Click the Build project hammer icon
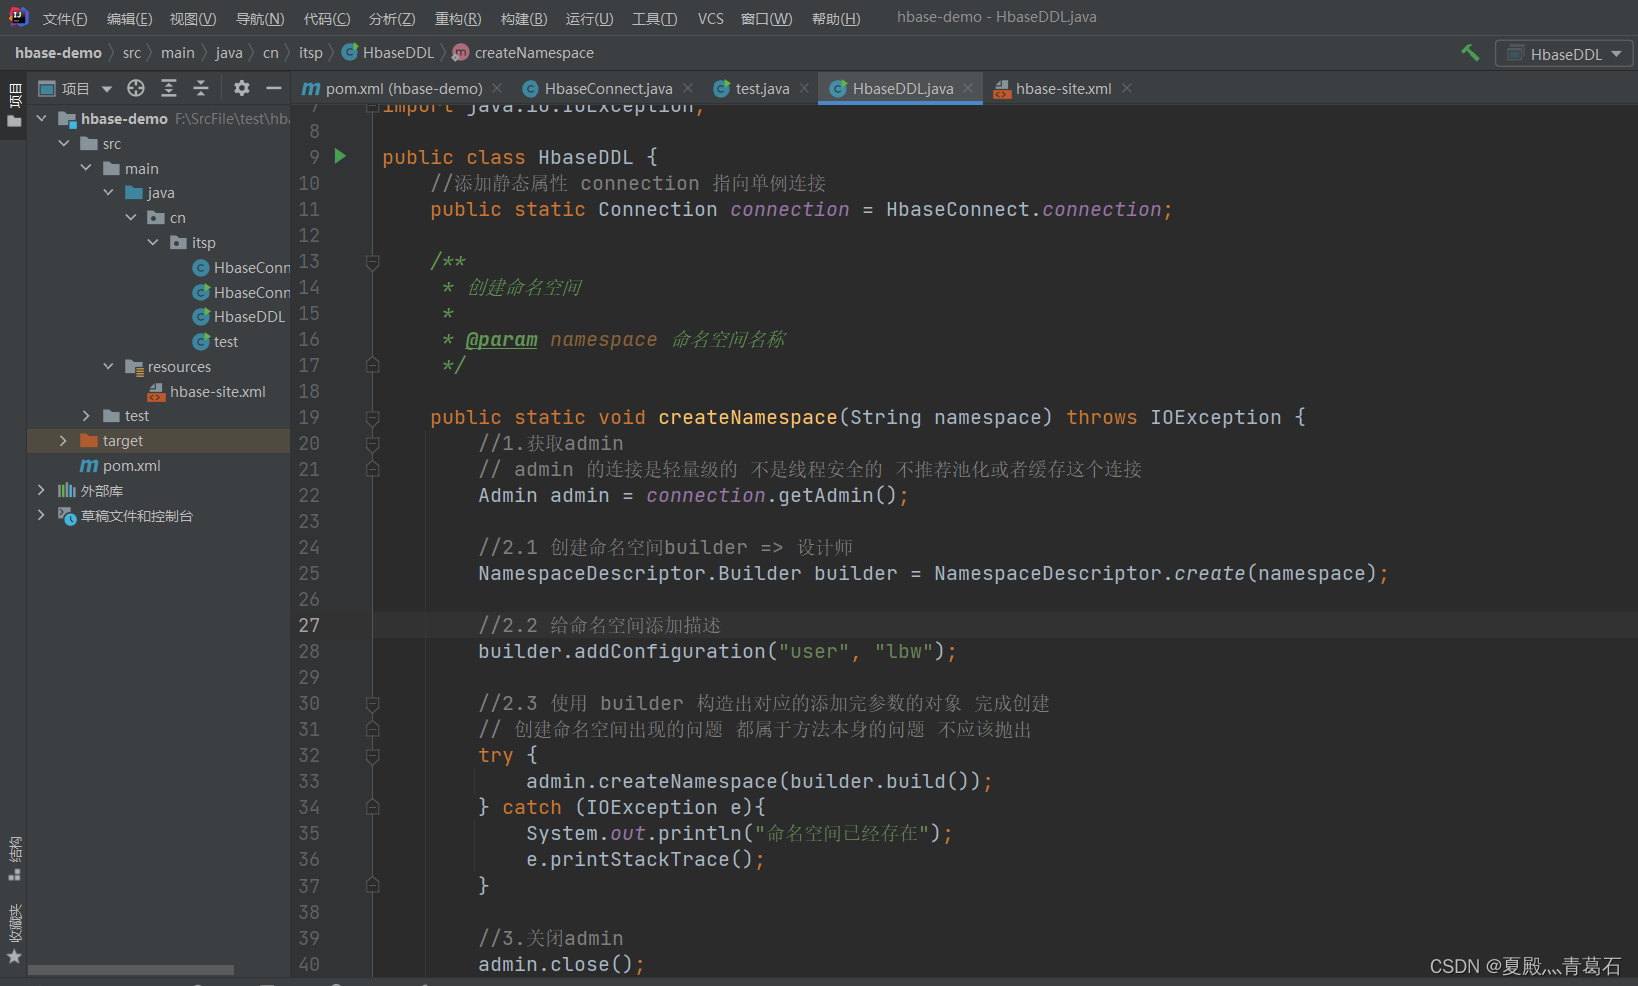The height and width of the screenshot is (986, 1638). [1470, 53]
